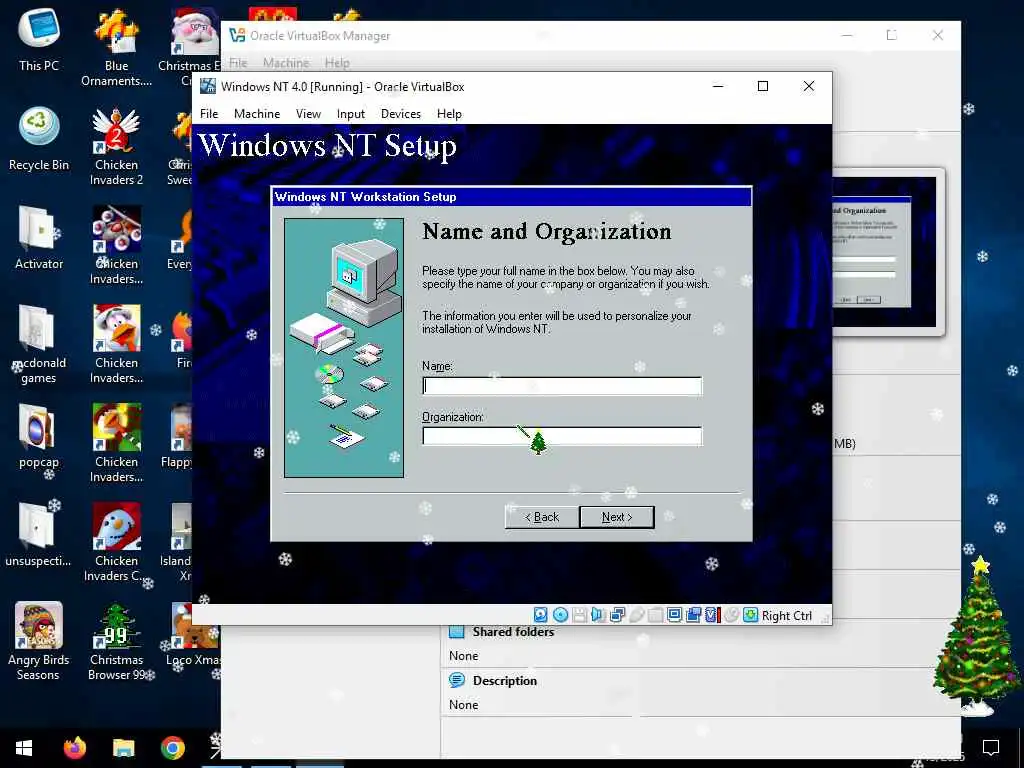The image size is (1024, 768).
Task: Open Help menu in VirtualBox Manager window
Action: tap(337, 63)
